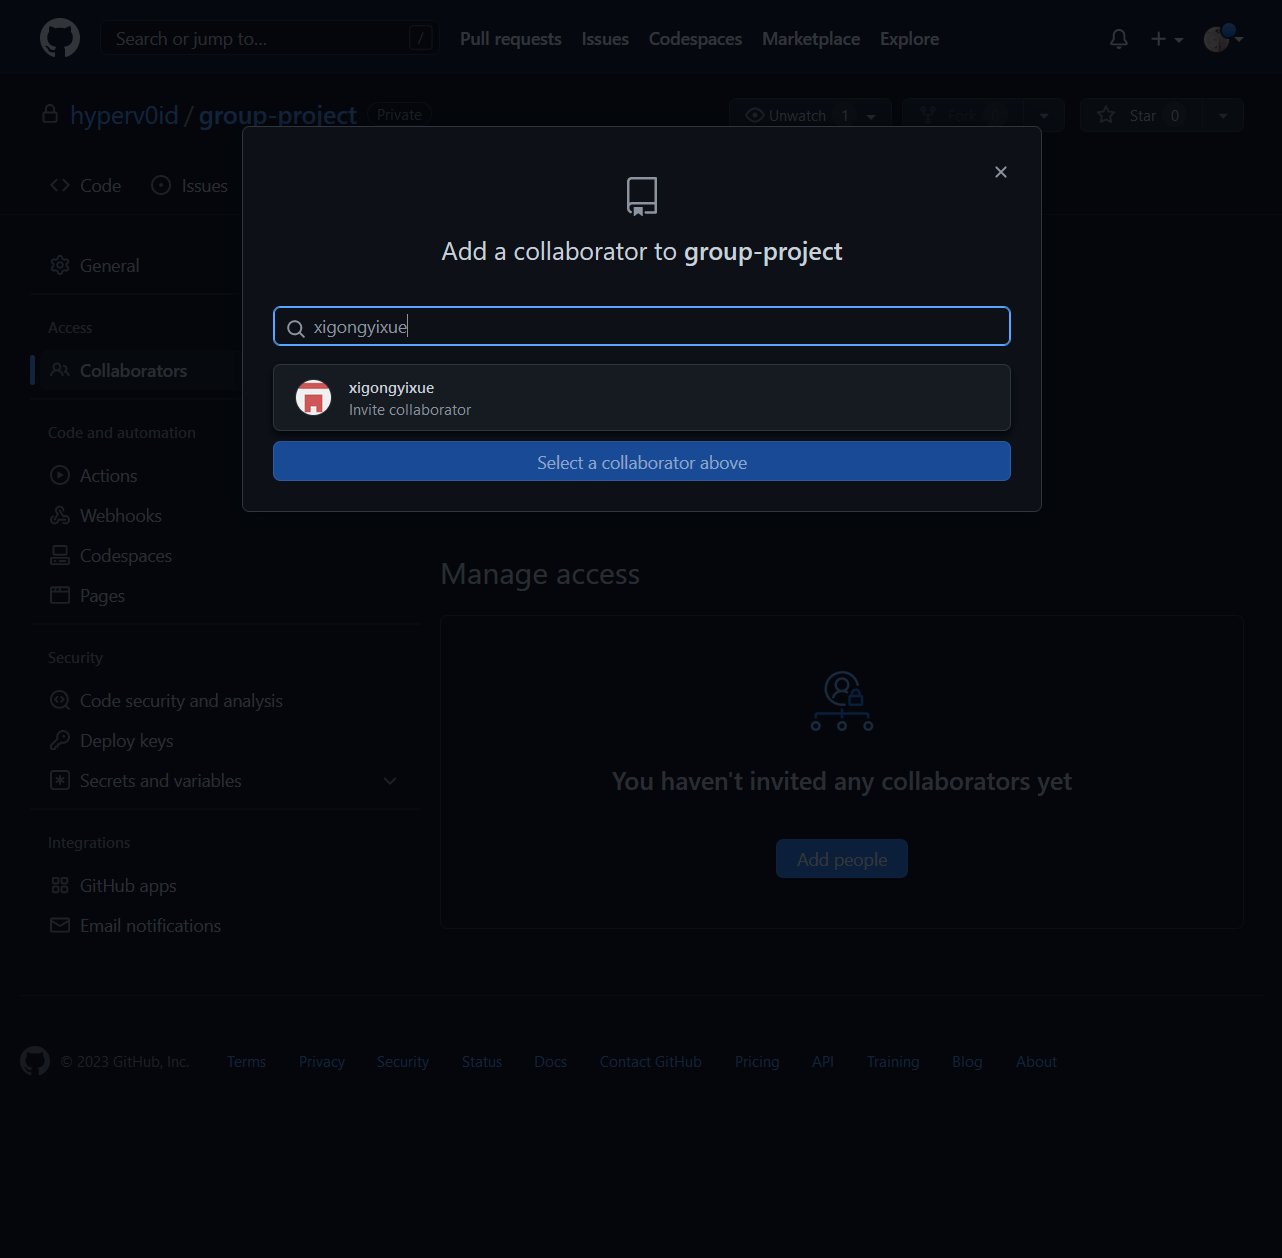Open the create new plus dropdown
This screenshot has width=1282, height=1258.
(1166, 39)
